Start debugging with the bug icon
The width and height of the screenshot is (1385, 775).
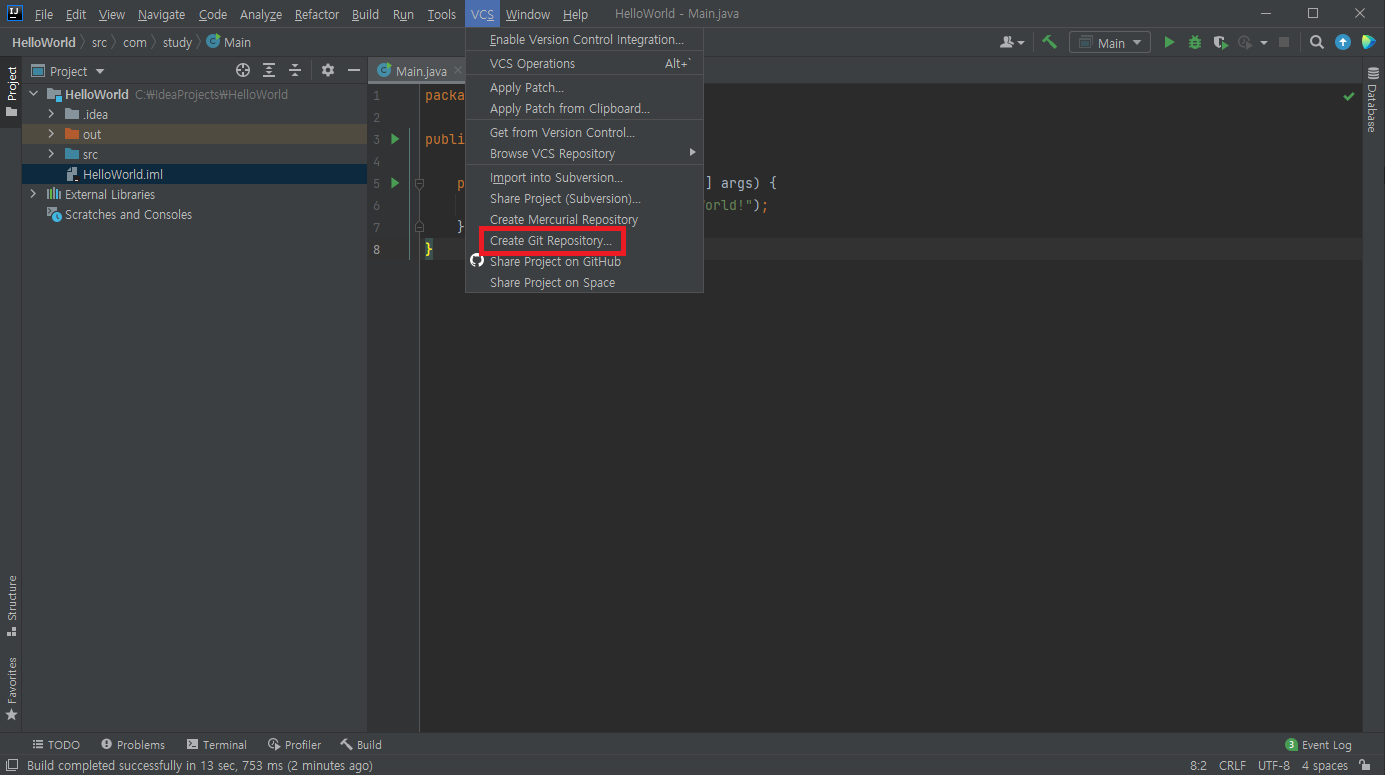tap(1195, 42)
